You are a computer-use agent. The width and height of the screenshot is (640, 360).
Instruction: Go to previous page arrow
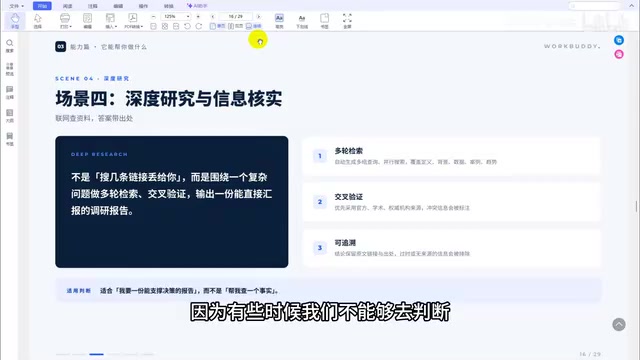tap(213, 17)
